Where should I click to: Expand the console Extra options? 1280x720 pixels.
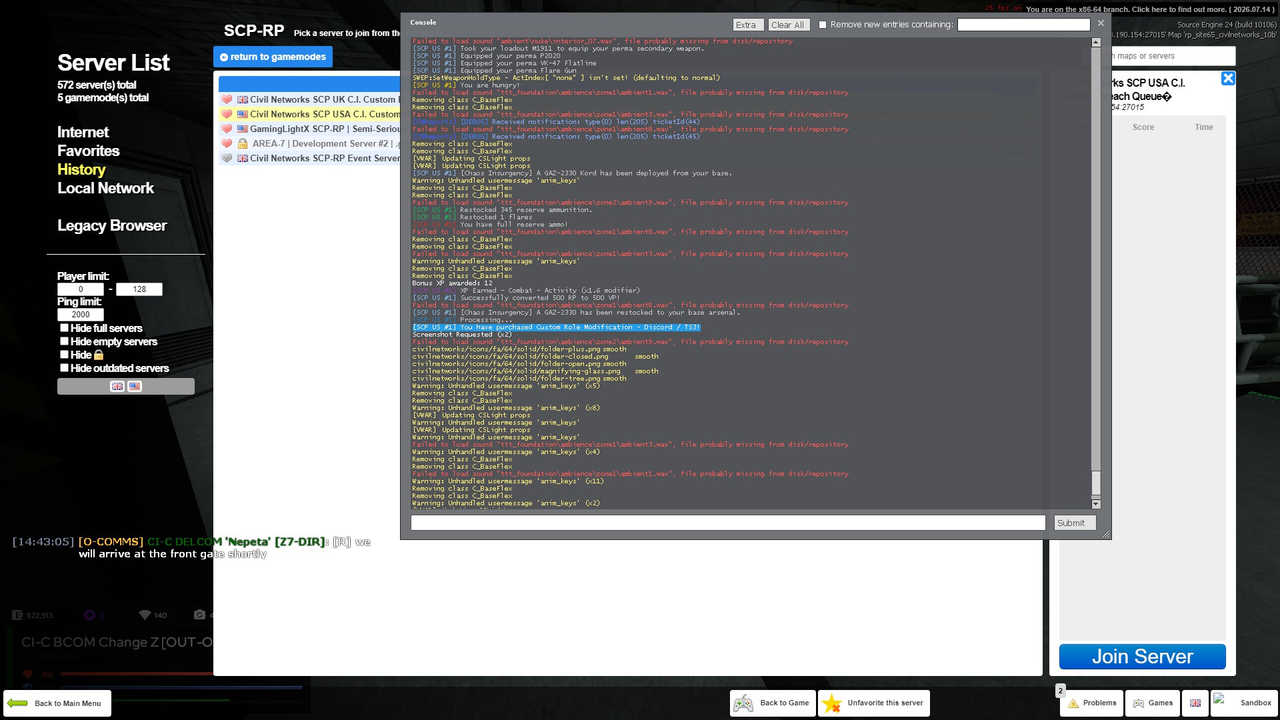point(748,25)
